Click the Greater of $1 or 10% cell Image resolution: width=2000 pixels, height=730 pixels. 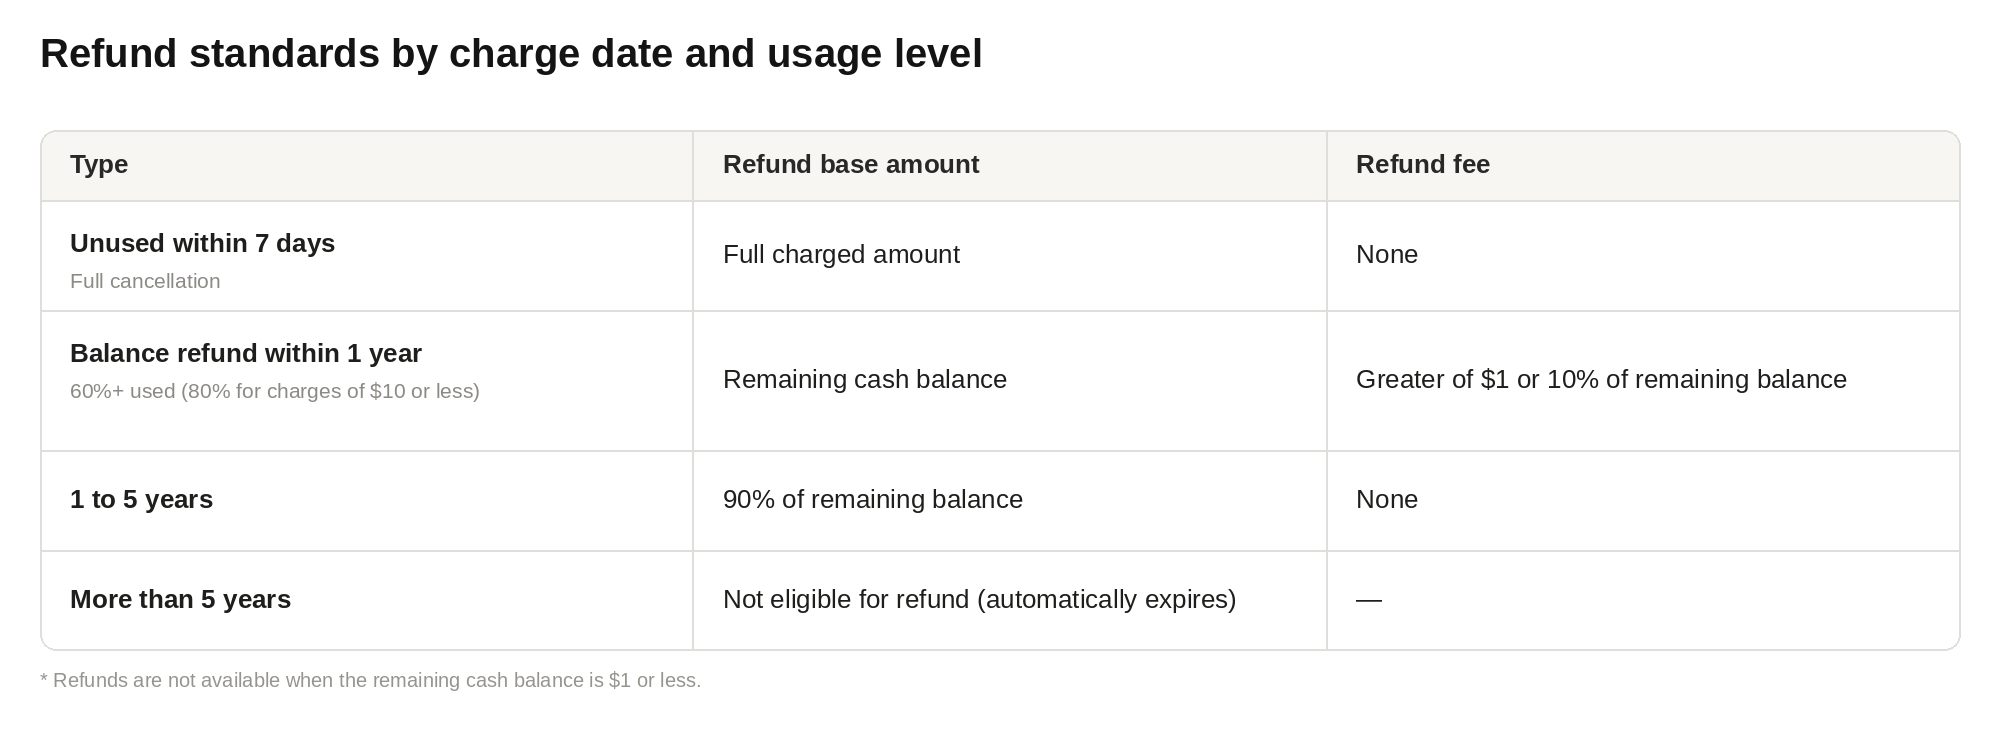coord(1601,379)
